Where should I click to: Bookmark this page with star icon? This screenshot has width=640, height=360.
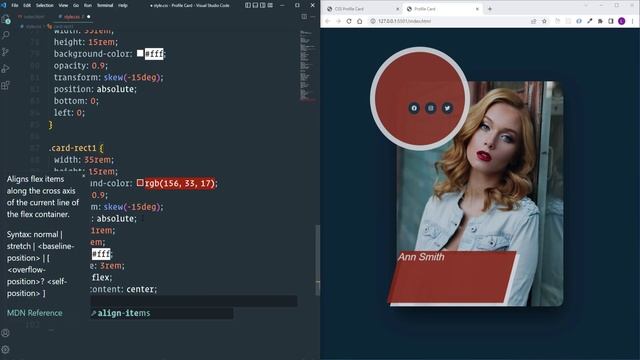(x=544, y=21)
